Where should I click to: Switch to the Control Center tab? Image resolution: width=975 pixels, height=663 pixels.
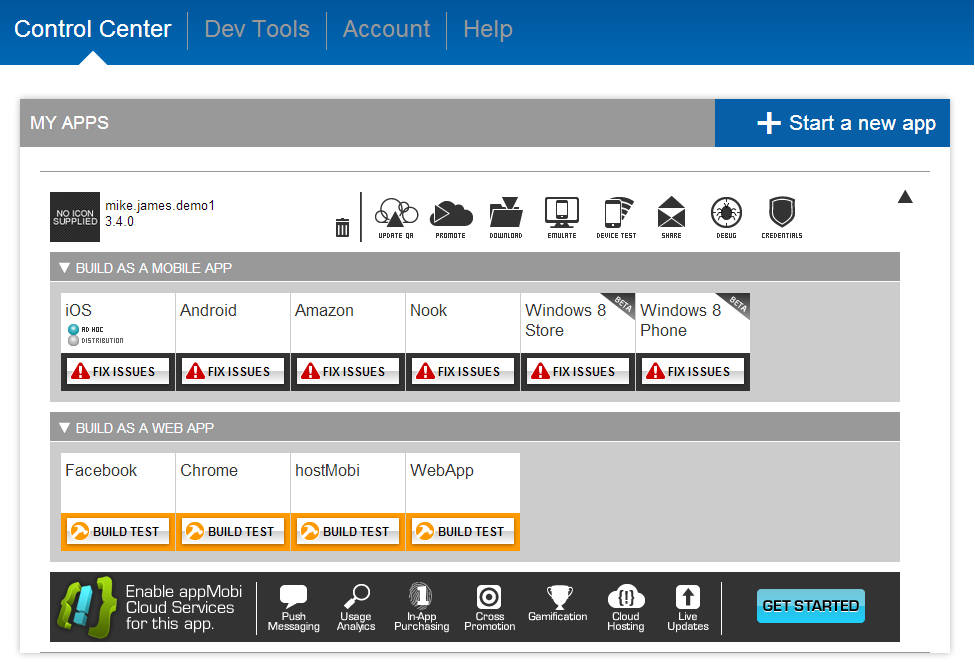(x=93, y=29)
